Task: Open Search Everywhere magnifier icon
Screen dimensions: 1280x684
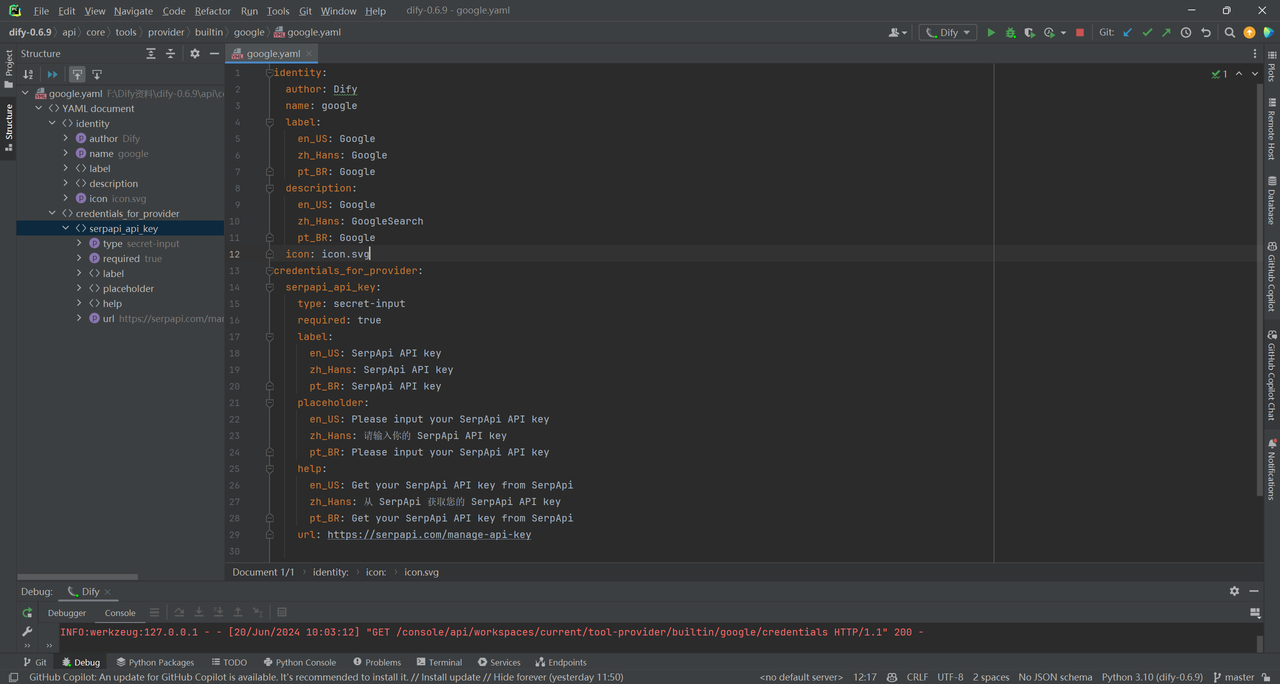Action: [1230, 33]
